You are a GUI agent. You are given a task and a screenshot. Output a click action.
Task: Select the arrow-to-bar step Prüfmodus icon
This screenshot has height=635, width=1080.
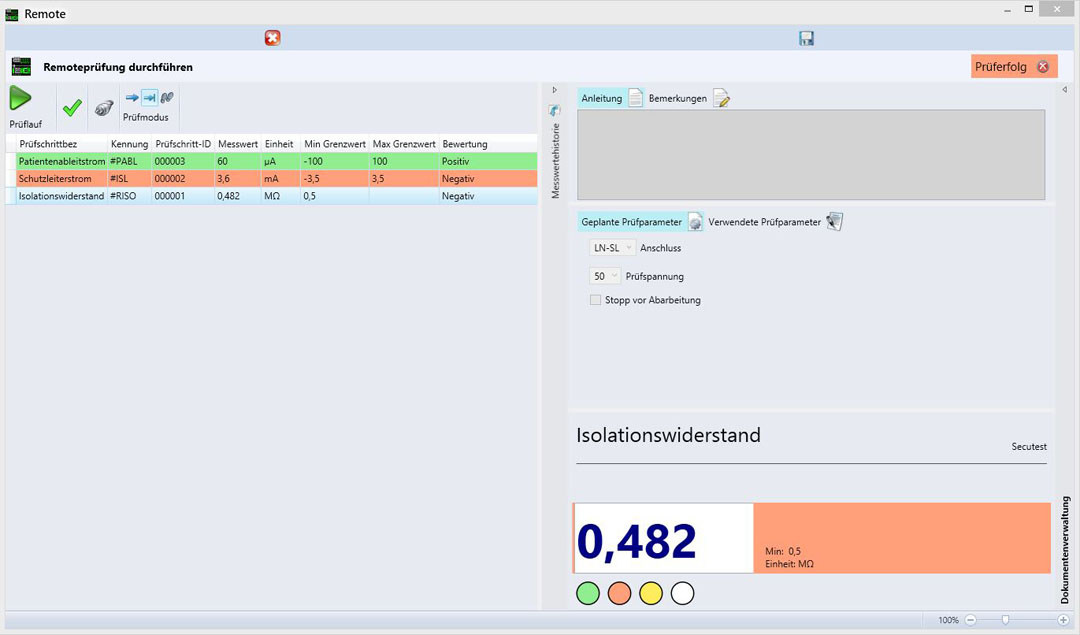click(149, 98)
